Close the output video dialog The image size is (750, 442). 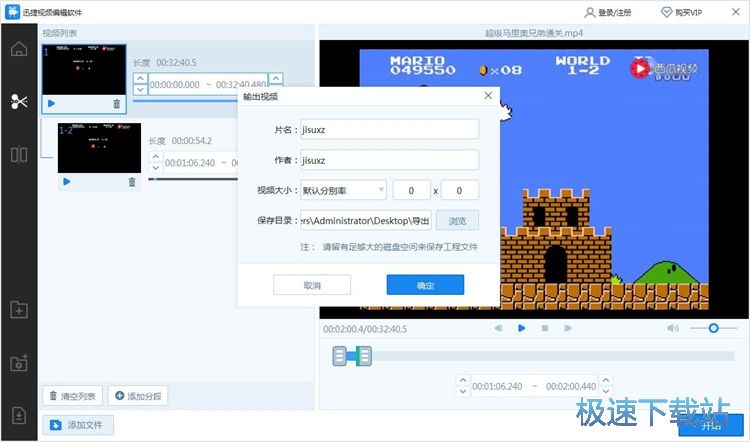pyautogui.click(x=488, y=96)
